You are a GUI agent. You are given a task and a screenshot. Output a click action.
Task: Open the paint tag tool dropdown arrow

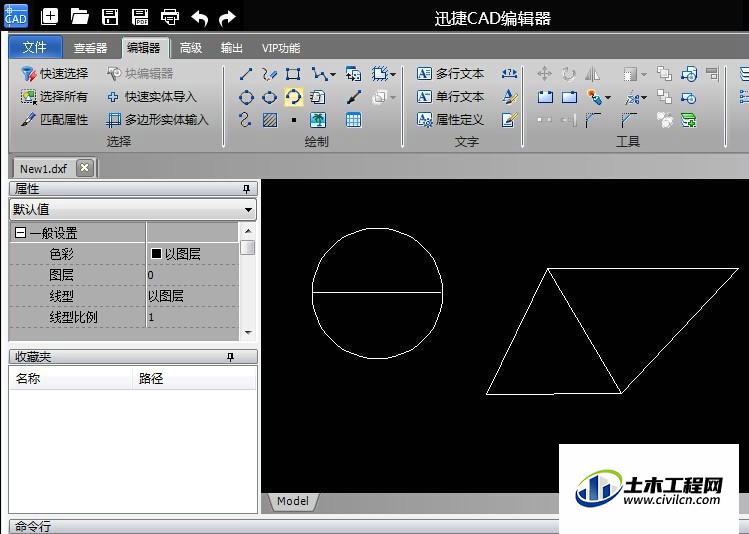tap(608, 98)
